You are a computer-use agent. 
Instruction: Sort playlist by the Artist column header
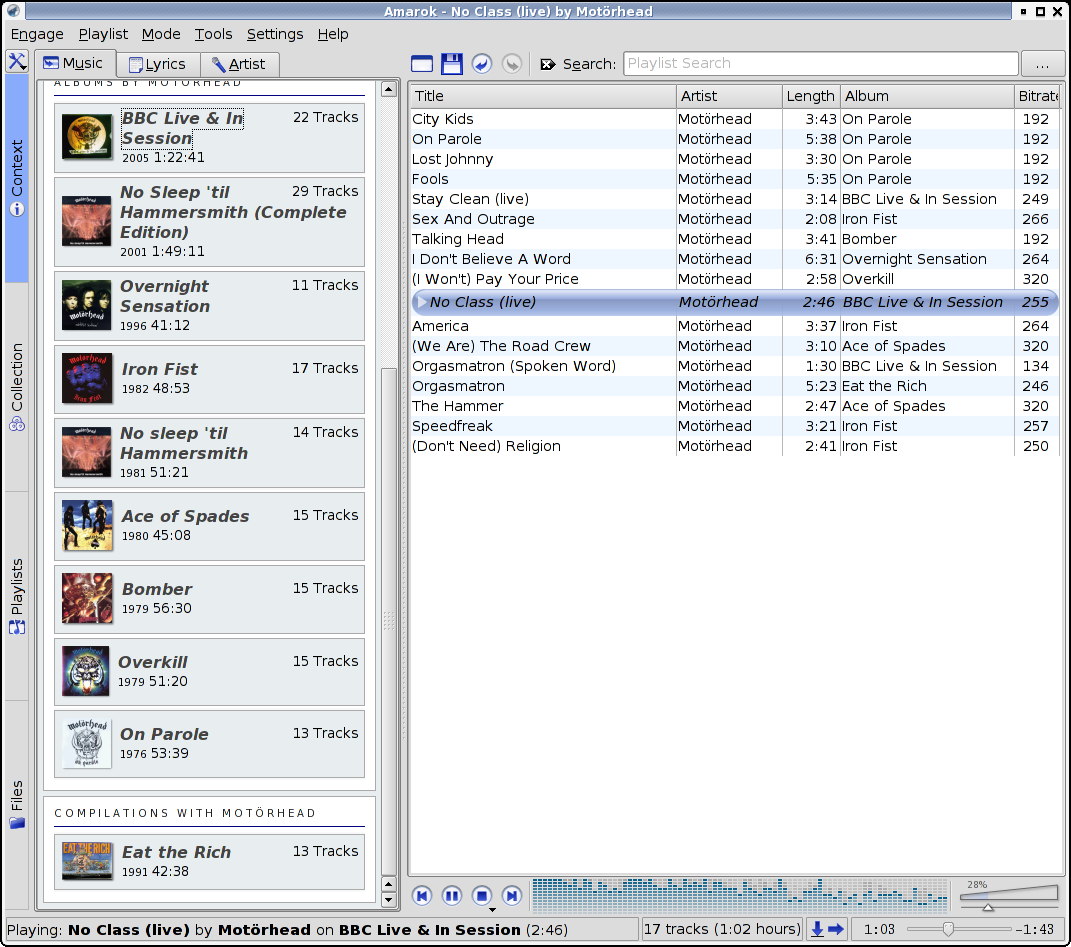(x=729, y=96)
